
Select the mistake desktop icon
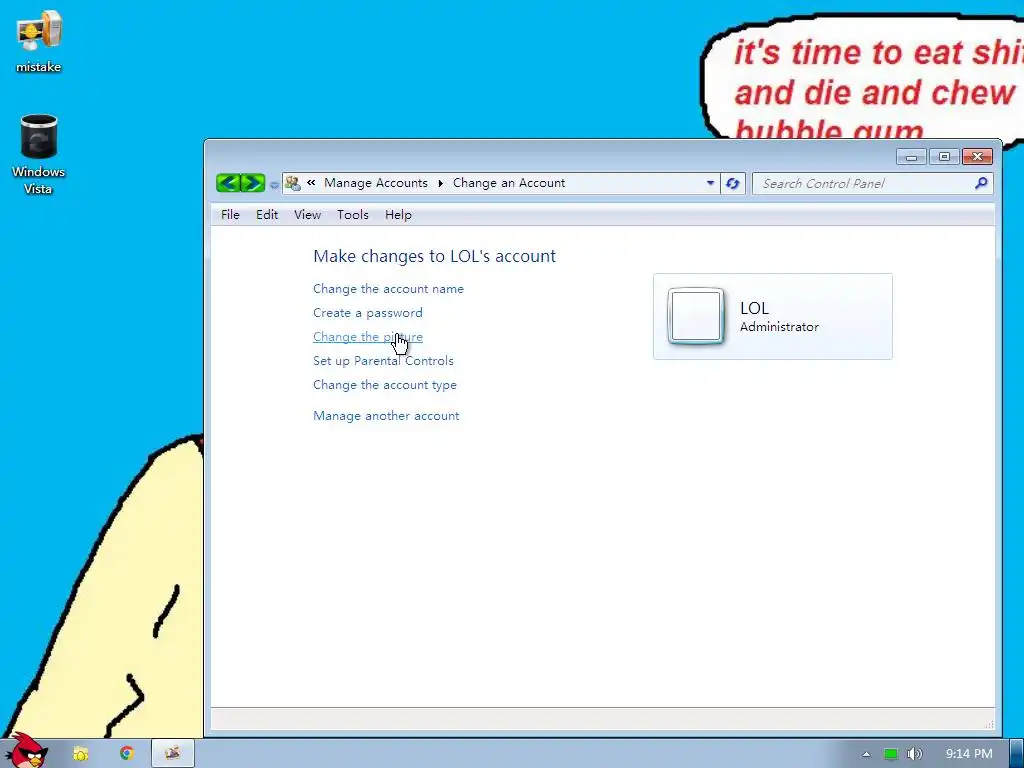[39, 42]
